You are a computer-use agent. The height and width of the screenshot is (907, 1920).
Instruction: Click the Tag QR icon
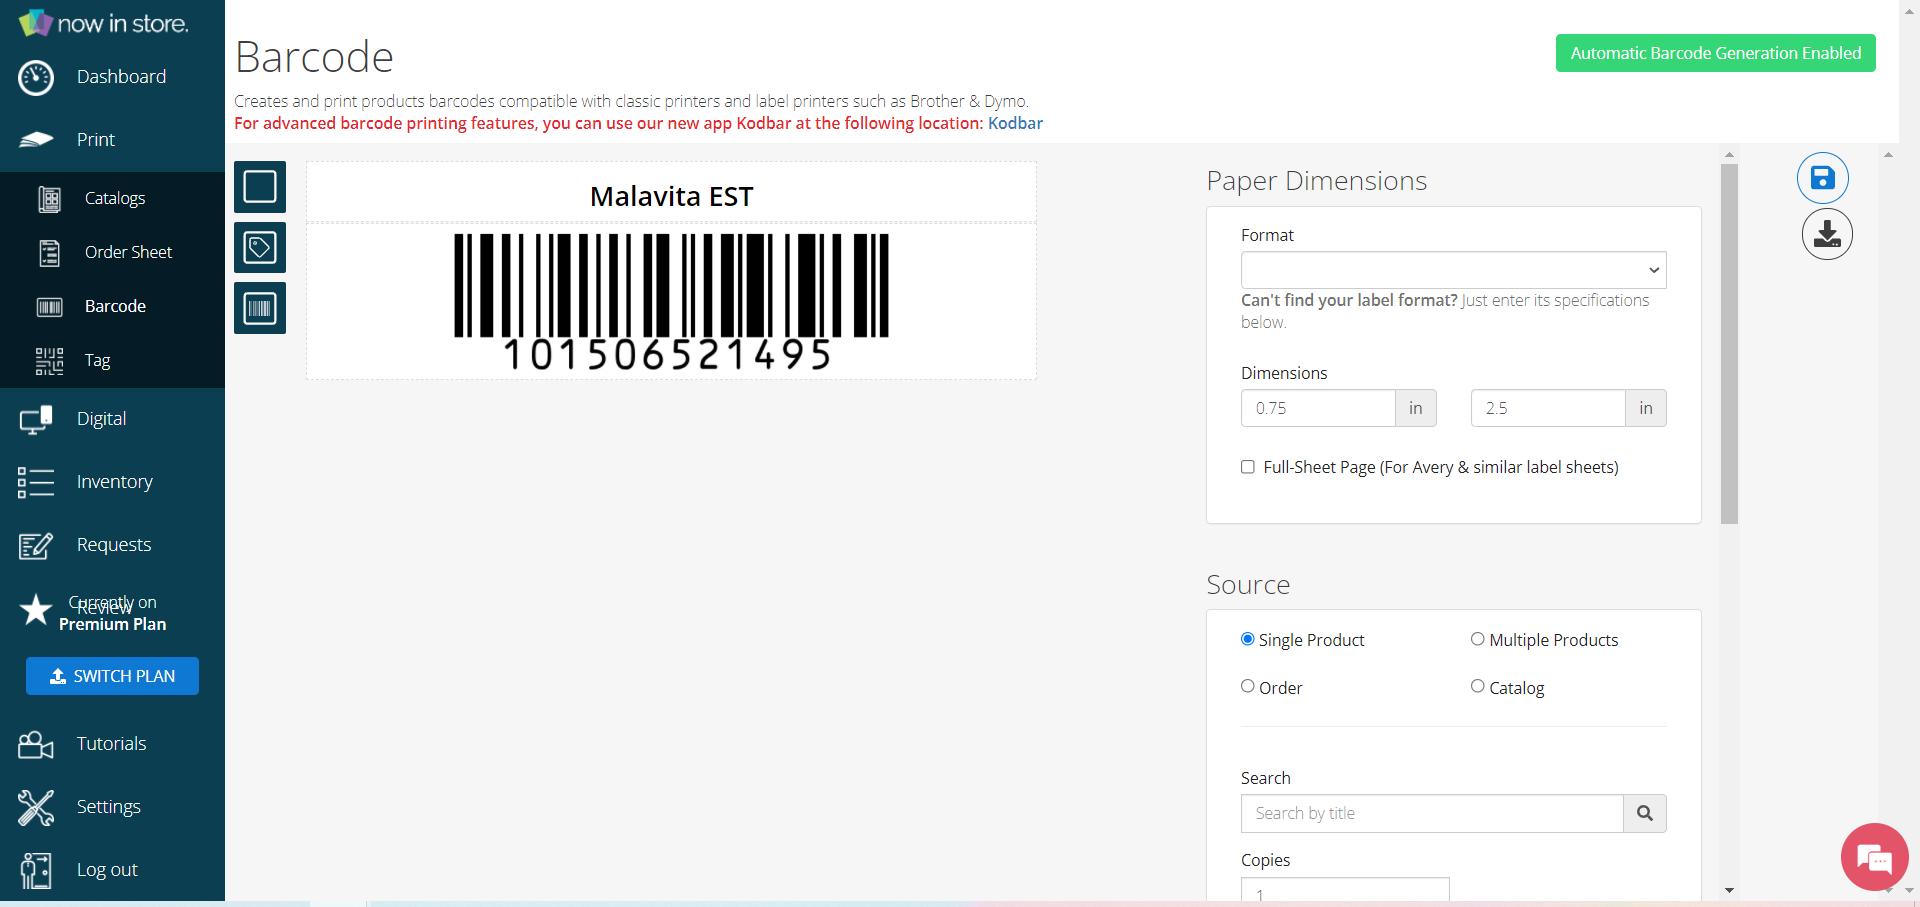coord(49,361)
